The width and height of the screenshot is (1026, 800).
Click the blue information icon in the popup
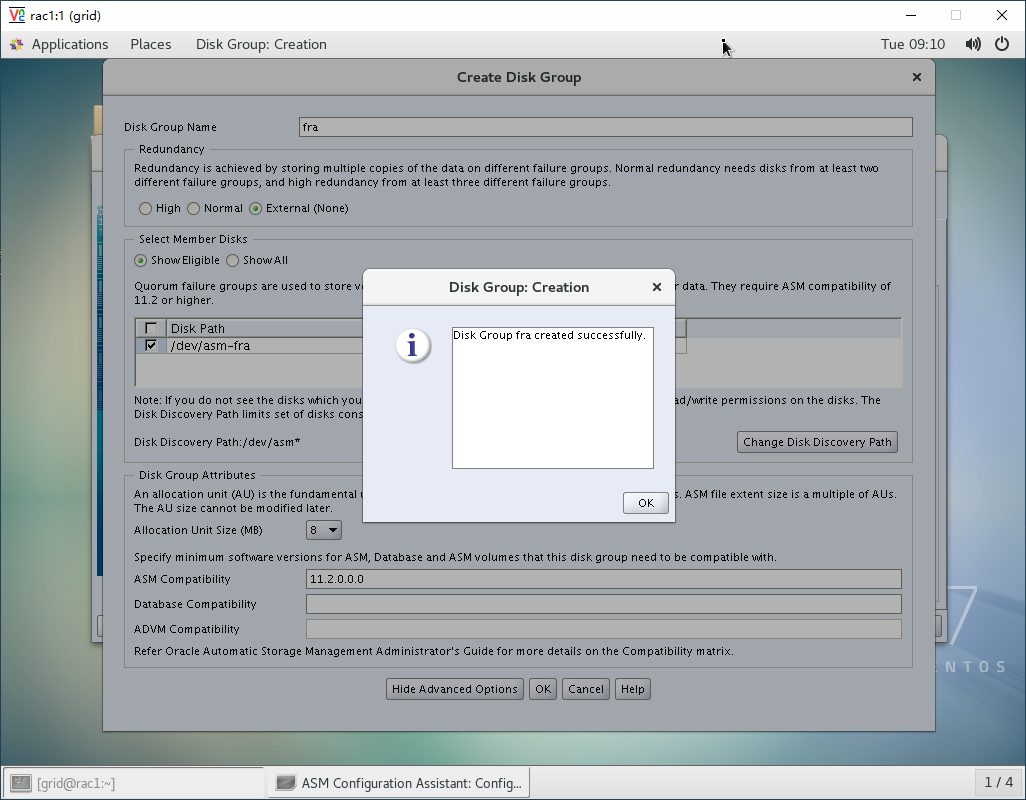[413, 345]
